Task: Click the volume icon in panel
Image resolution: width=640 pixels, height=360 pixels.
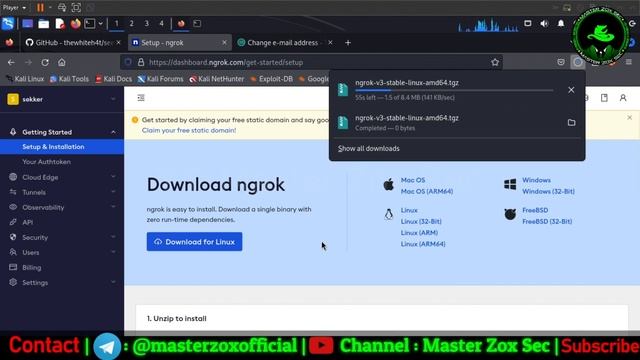Action: click(x=544, y=24)
